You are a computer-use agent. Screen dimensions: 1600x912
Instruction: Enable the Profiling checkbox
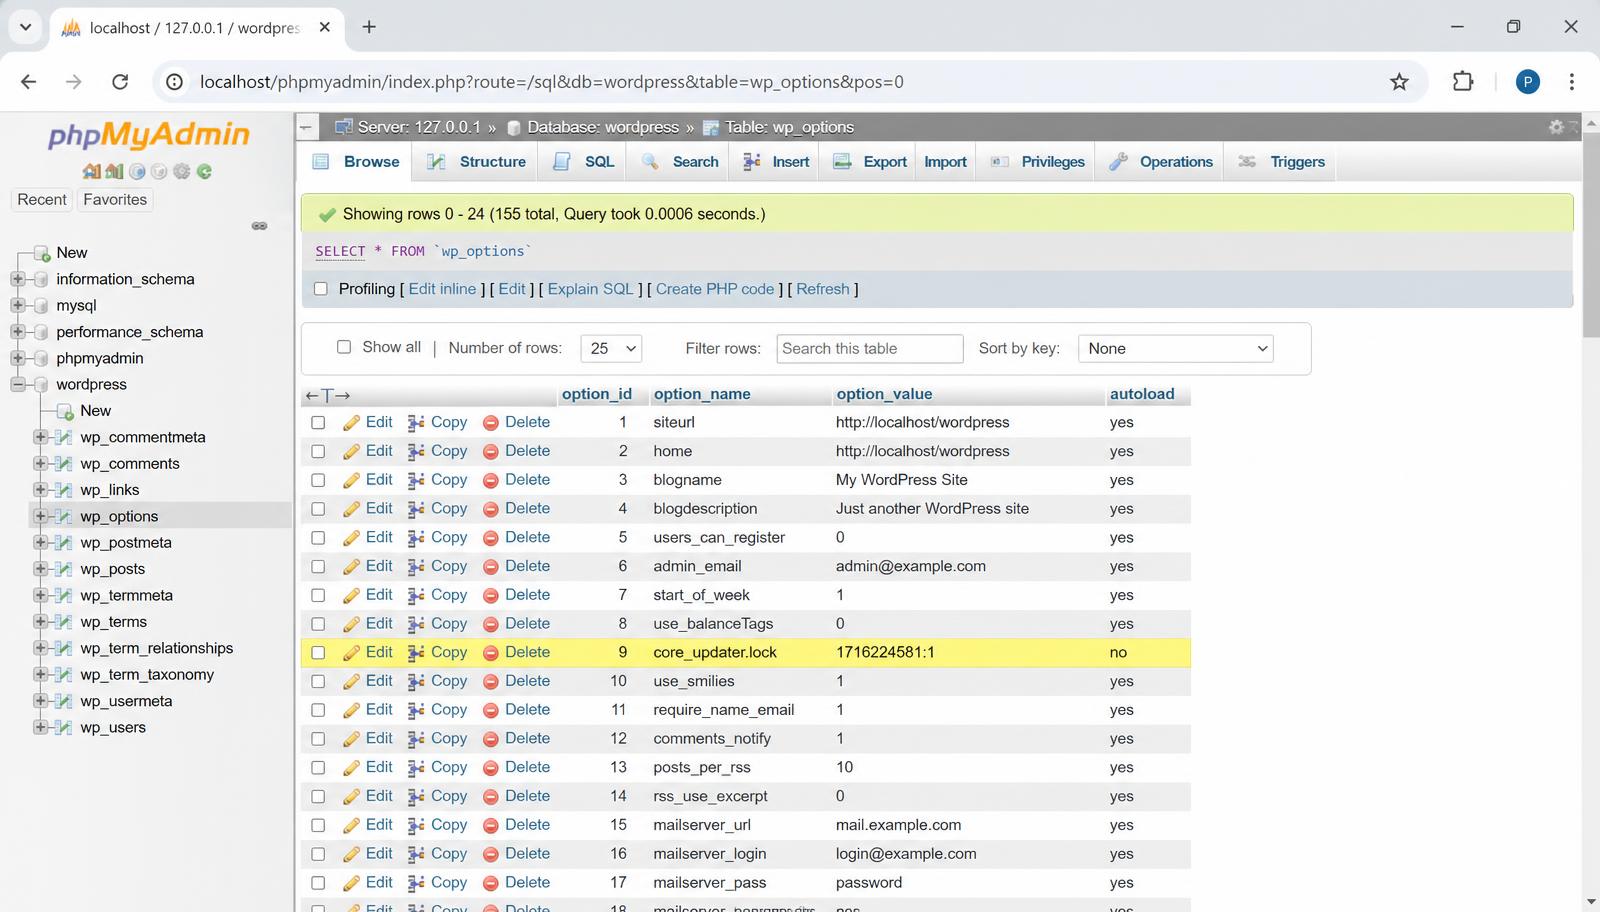point(321,289)
